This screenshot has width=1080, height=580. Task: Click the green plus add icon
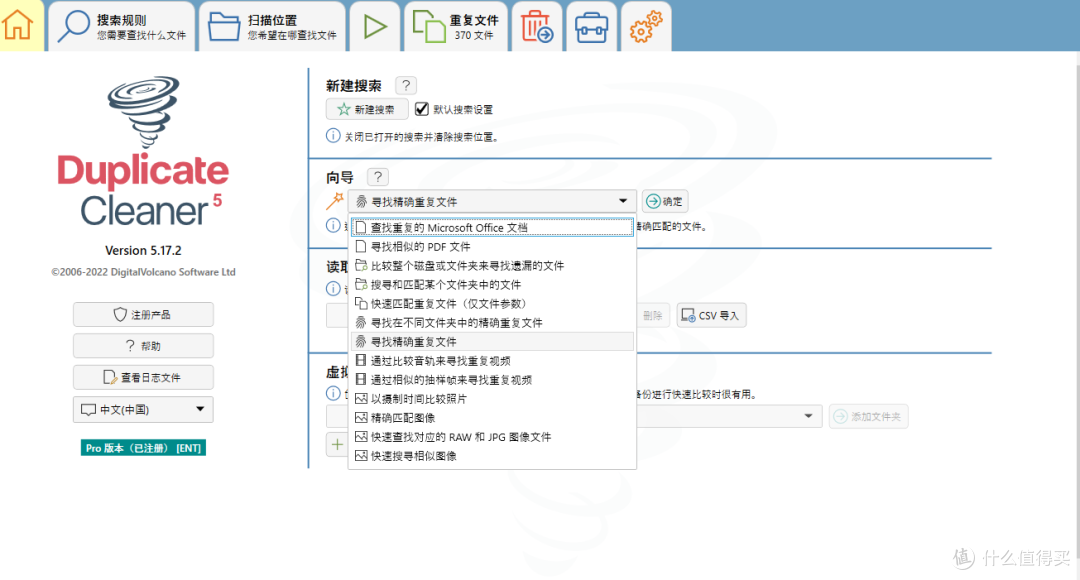tap(337, 445)
